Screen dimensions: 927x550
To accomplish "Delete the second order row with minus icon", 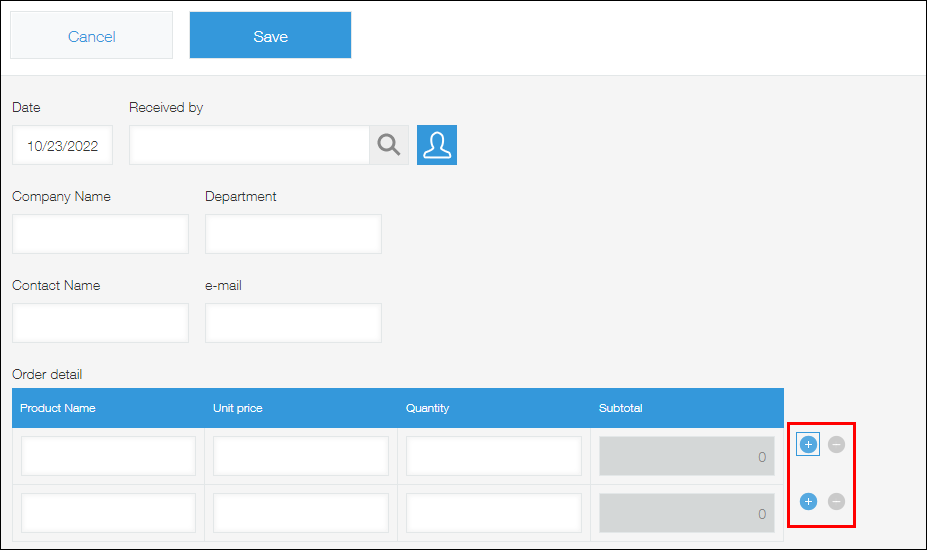I will [836, 501].
